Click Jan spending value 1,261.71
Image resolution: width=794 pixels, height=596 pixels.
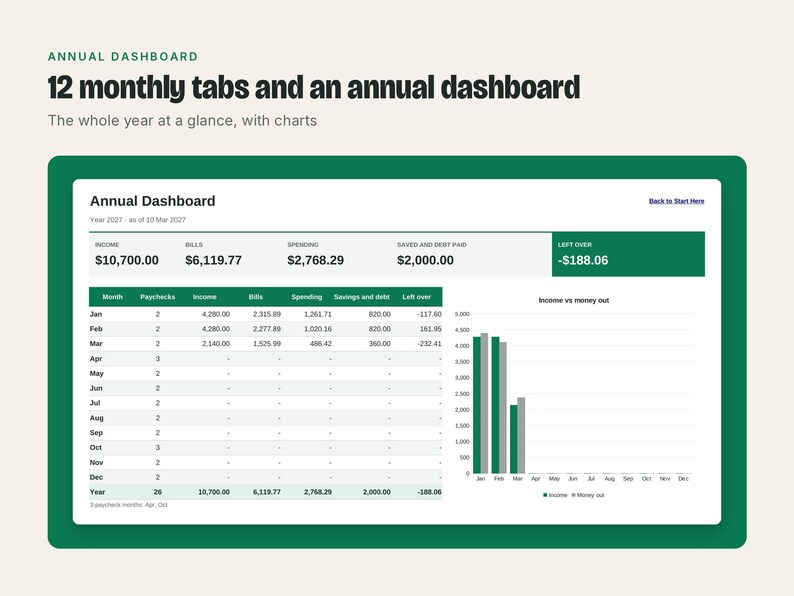[317, 314]
